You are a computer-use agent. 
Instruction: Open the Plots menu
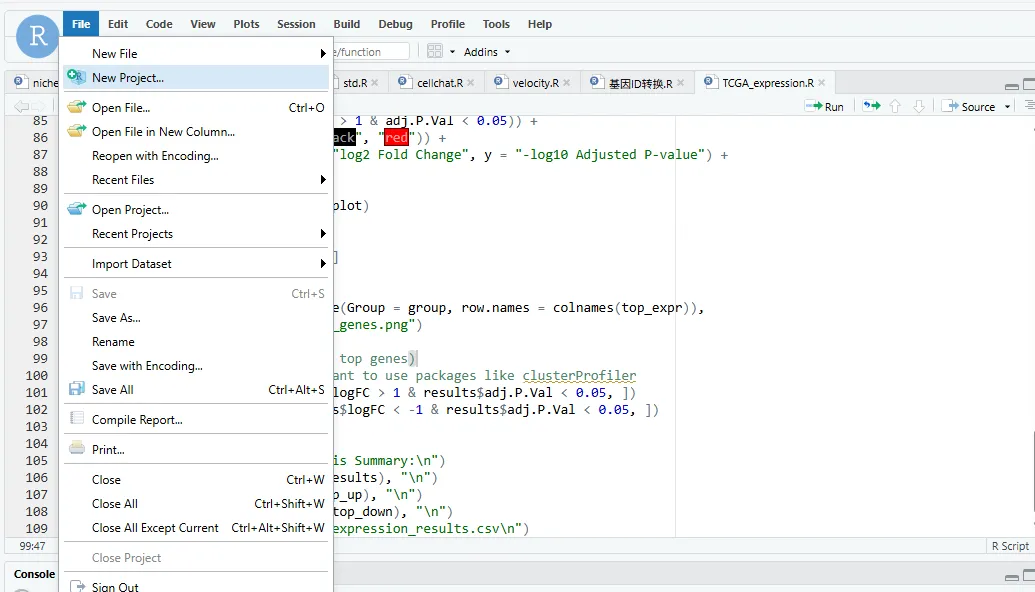pyautogui.click(x=246, y=24)
